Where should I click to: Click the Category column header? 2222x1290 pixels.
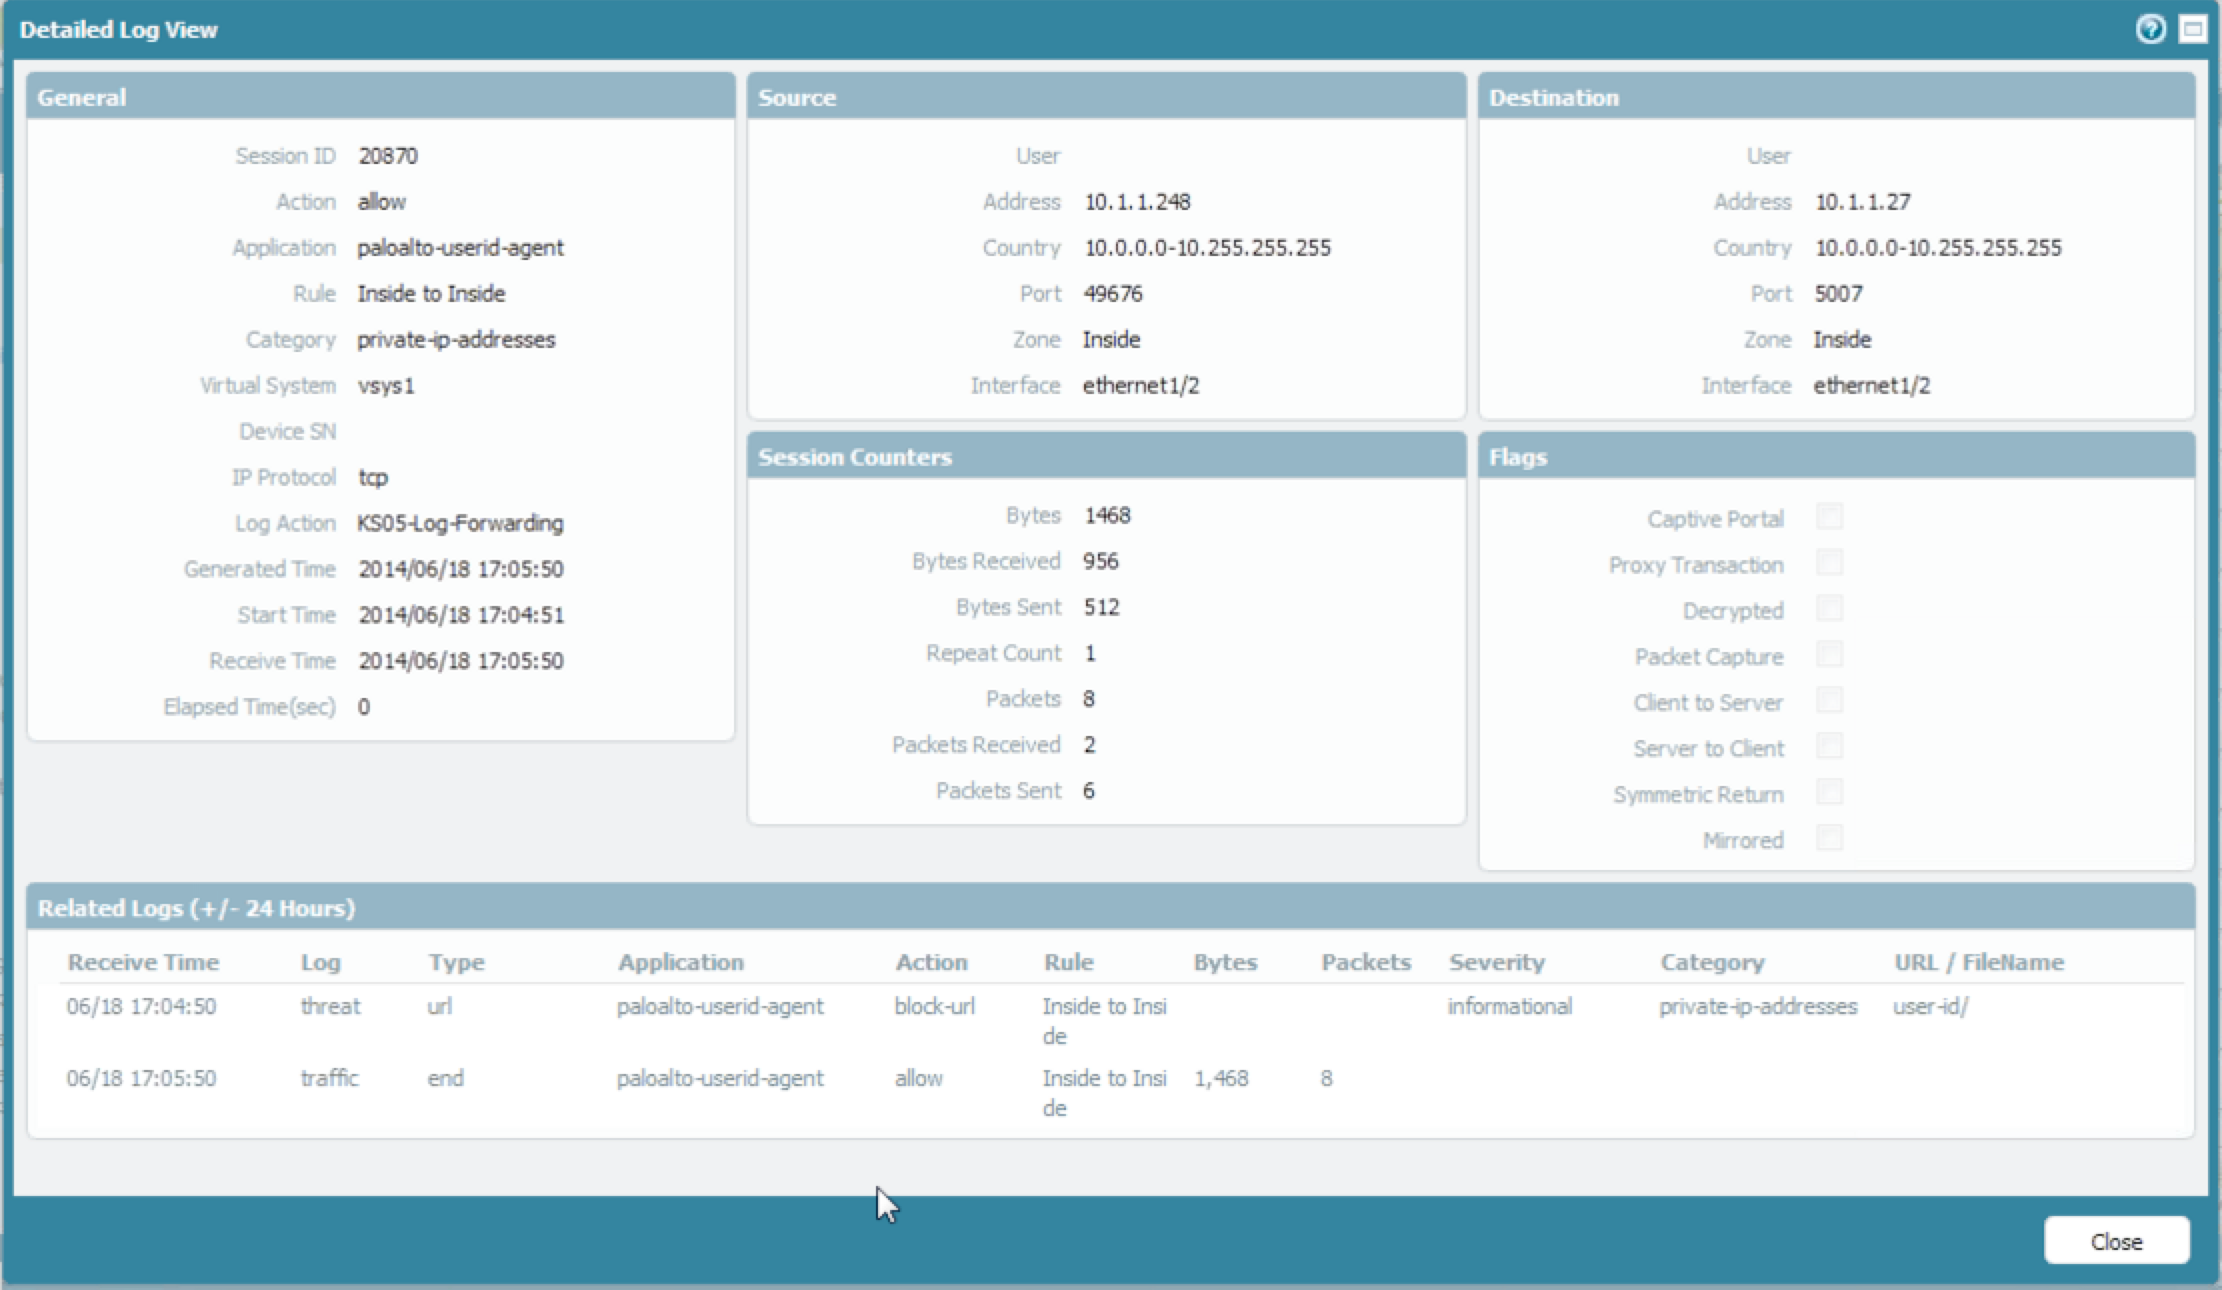point(1712,962)
